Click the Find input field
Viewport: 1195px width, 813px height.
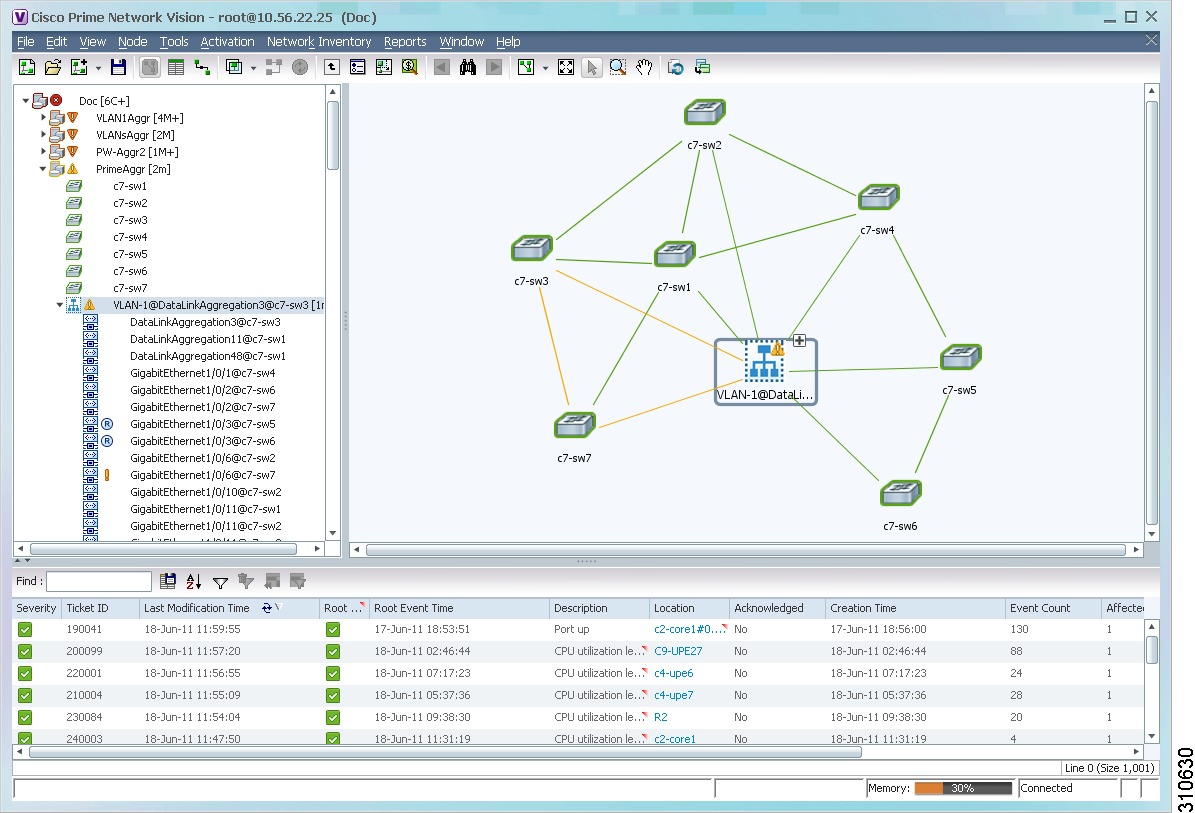[x=99, y=581]
